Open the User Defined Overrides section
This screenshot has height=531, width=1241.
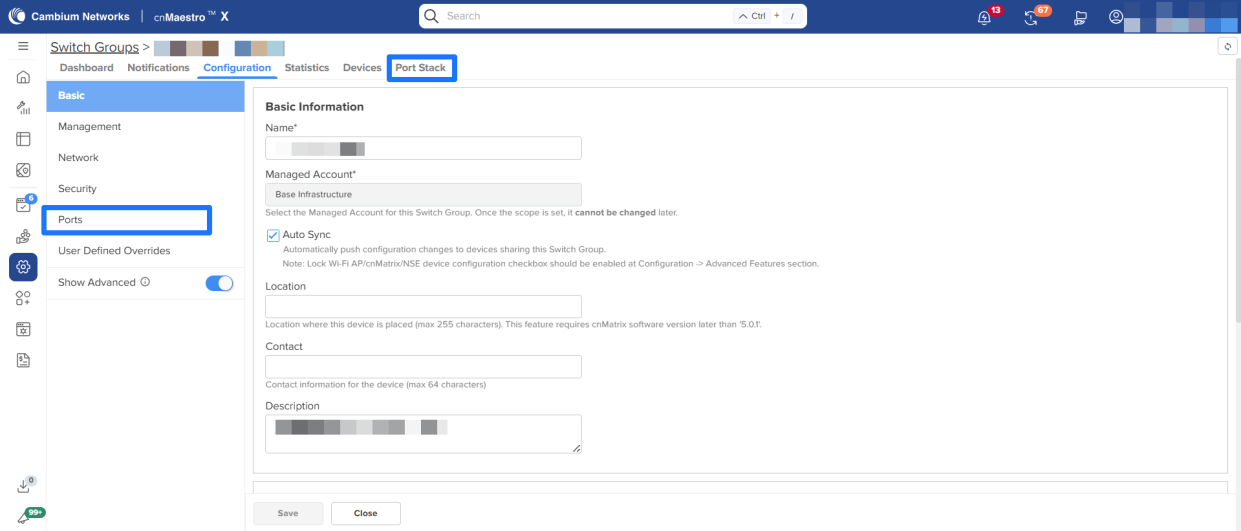coord(114,251)
